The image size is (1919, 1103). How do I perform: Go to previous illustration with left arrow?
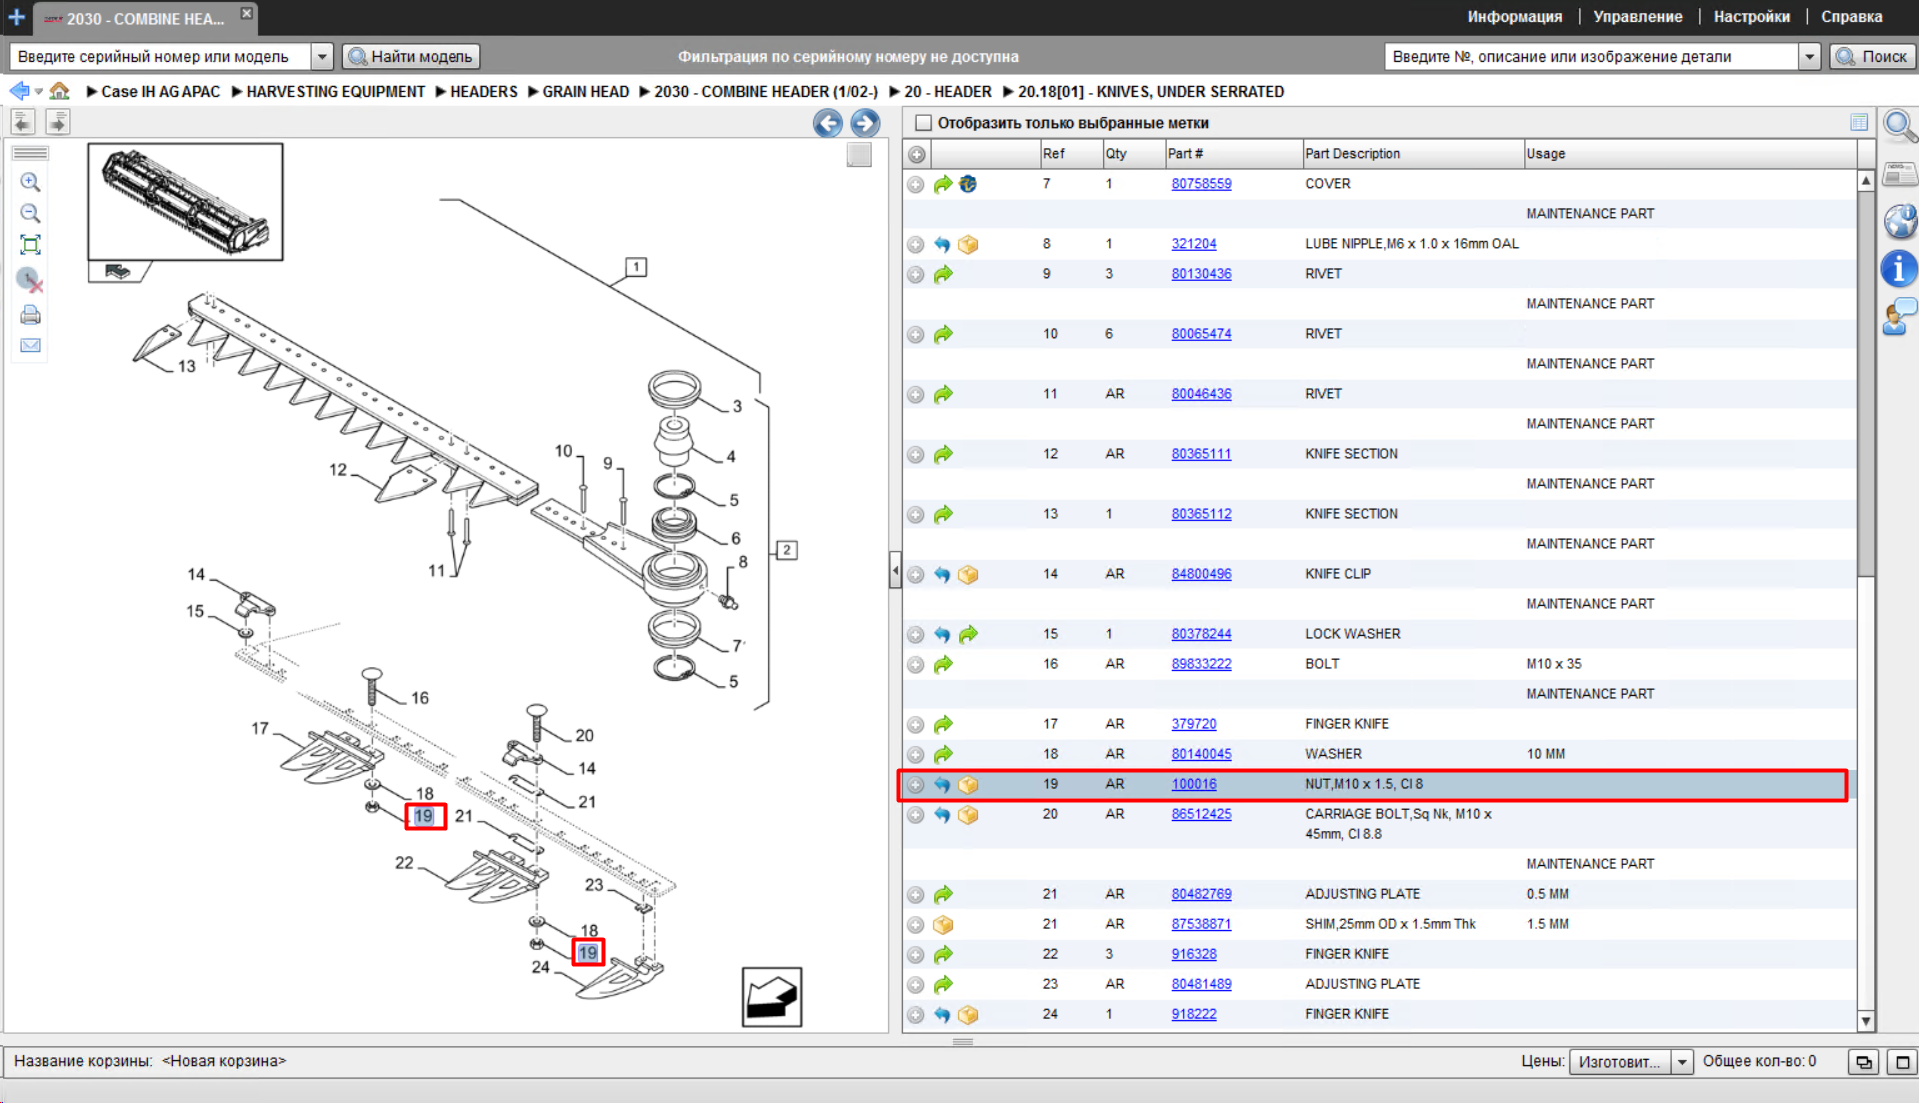[827, 123]
